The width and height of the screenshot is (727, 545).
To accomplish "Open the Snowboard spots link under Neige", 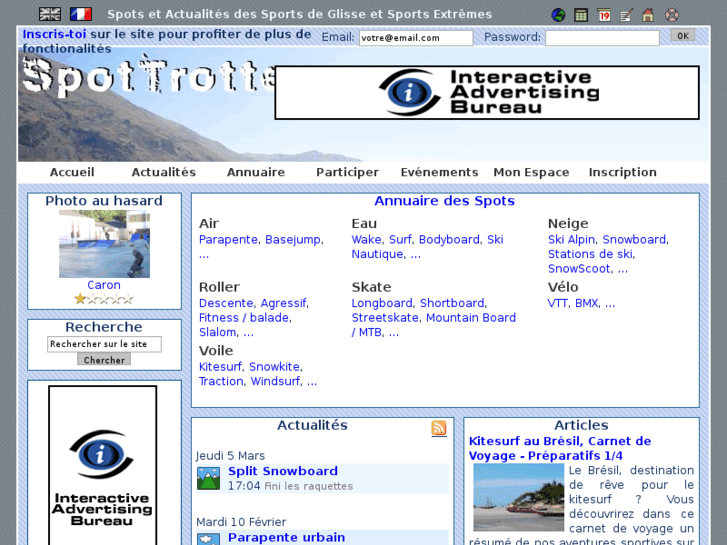I will pos(634,239).
